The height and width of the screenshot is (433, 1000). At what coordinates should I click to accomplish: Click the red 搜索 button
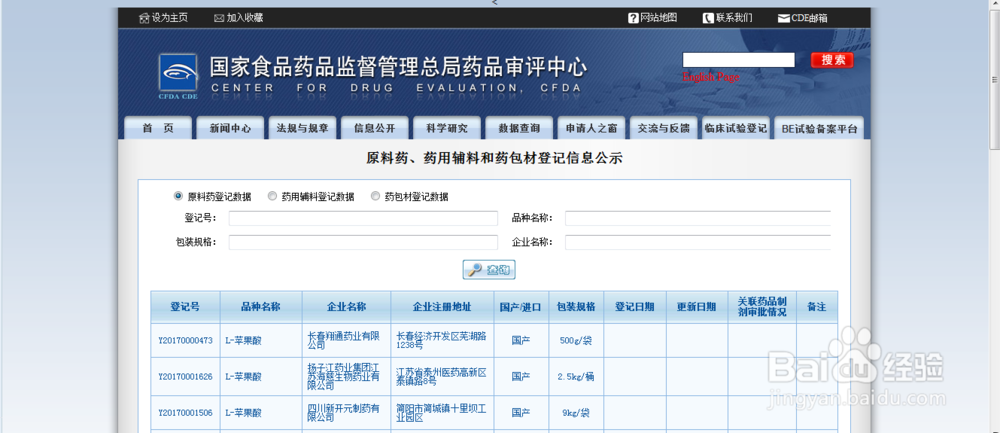(832, 60)
